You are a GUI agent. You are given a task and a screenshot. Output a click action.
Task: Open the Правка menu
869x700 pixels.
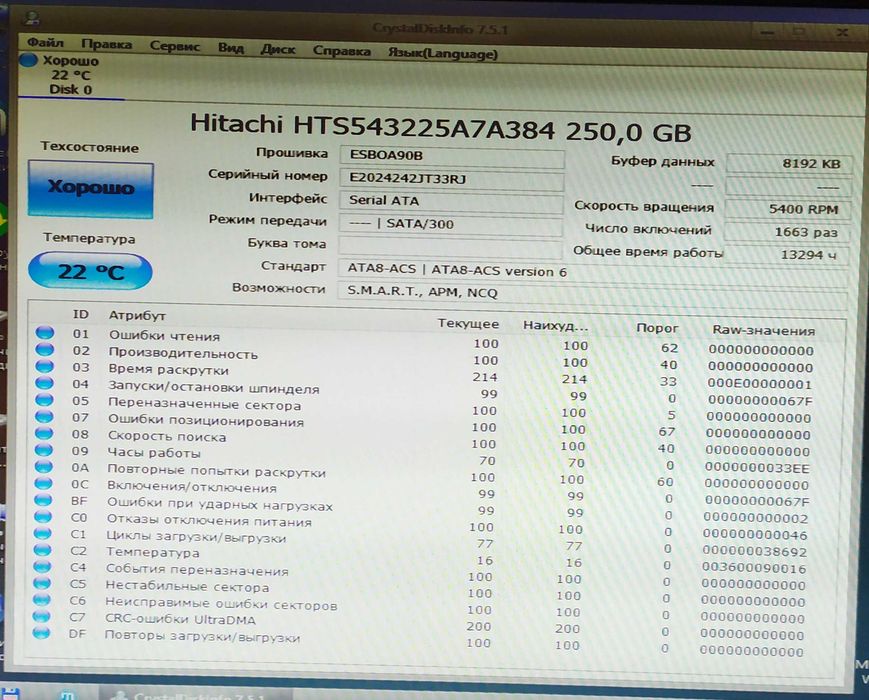(x=106, y=44)
